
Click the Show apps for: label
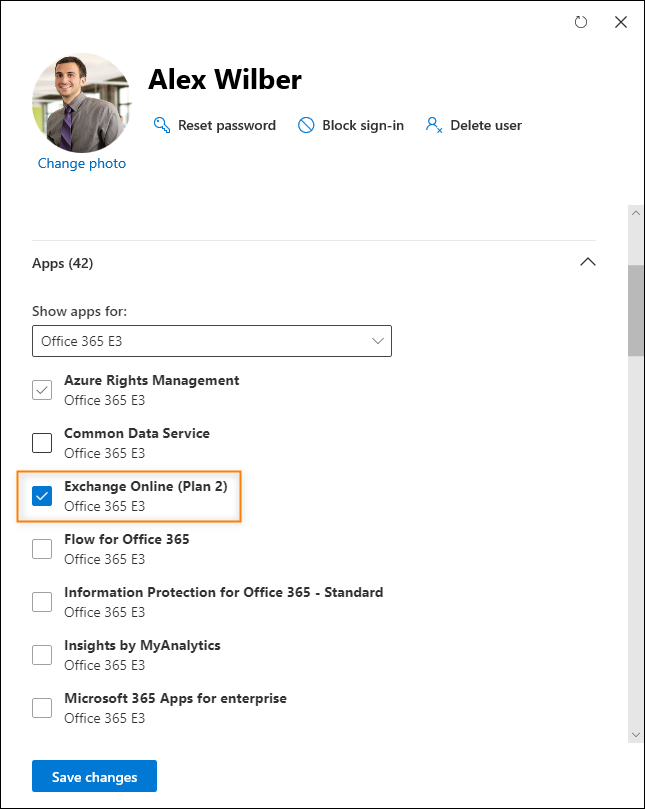pyautogui.click(x=79, y=311)
